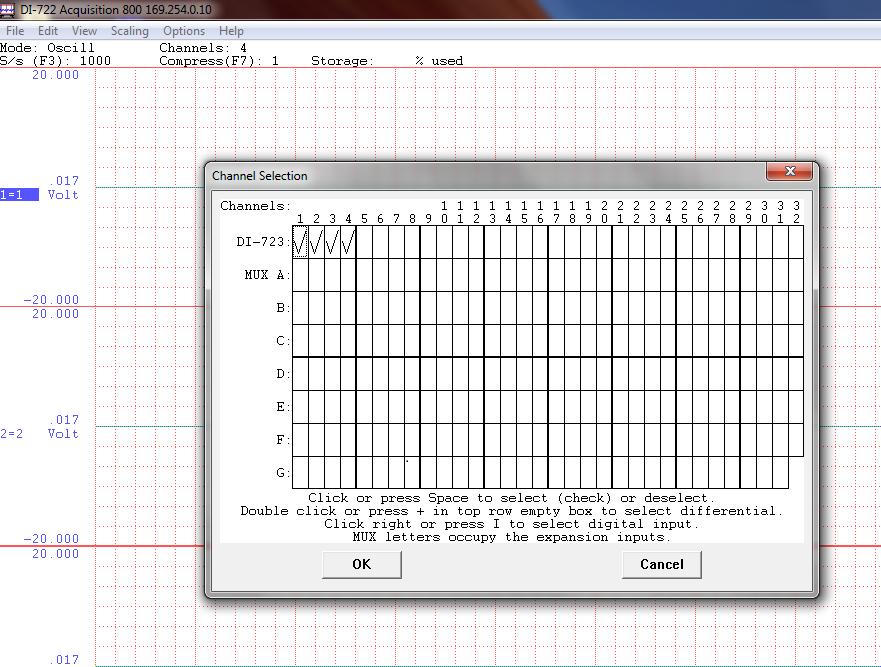The image size is (881, 667).
Task: Check DI-723 channel 32 box
Action: tap(796, 242)
